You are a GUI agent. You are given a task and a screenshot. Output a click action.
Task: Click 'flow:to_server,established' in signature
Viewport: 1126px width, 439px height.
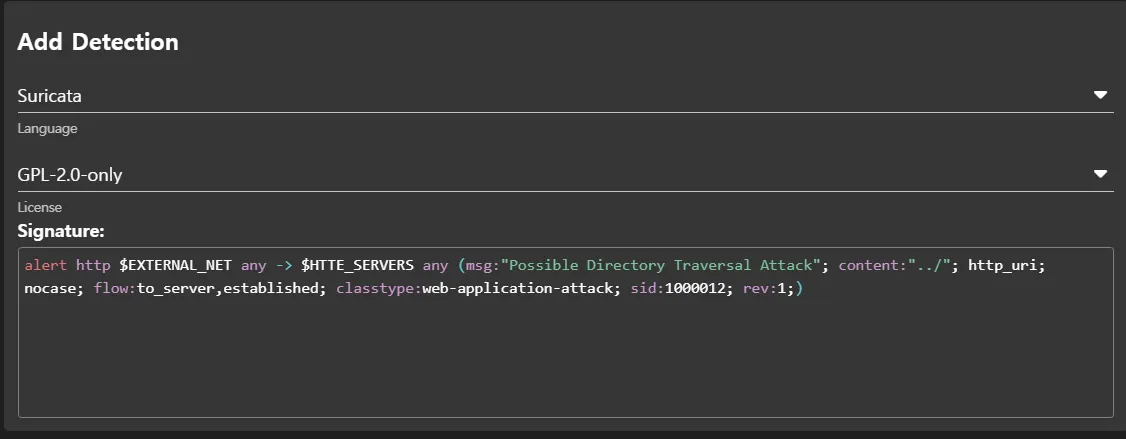tap(207, 289)
